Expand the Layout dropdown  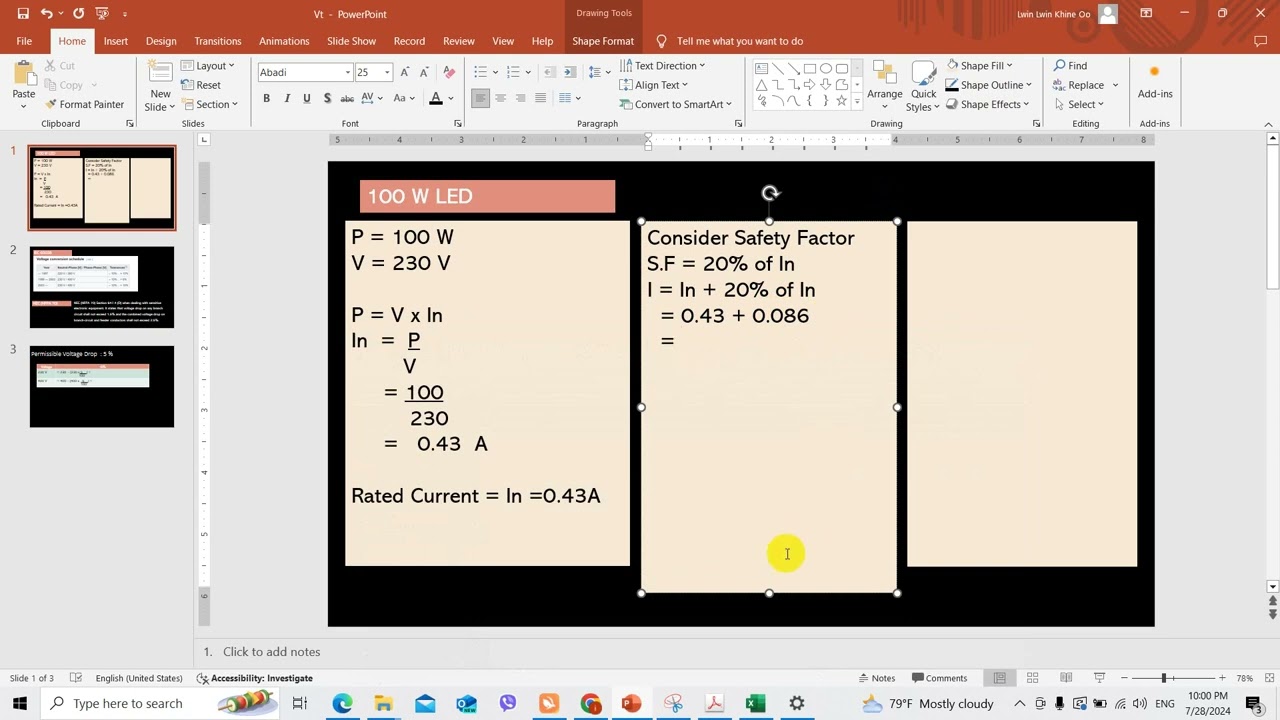[208, 66]
